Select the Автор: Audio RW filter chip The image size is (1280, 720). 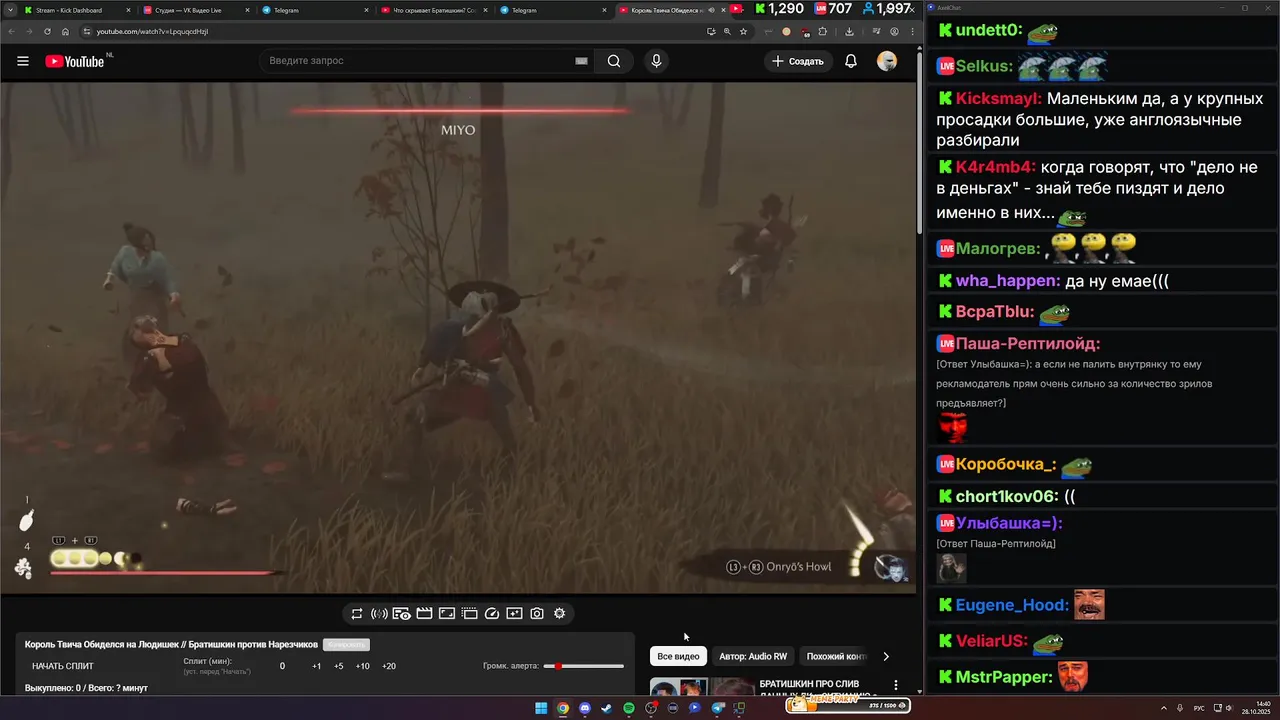pos(753,656)
